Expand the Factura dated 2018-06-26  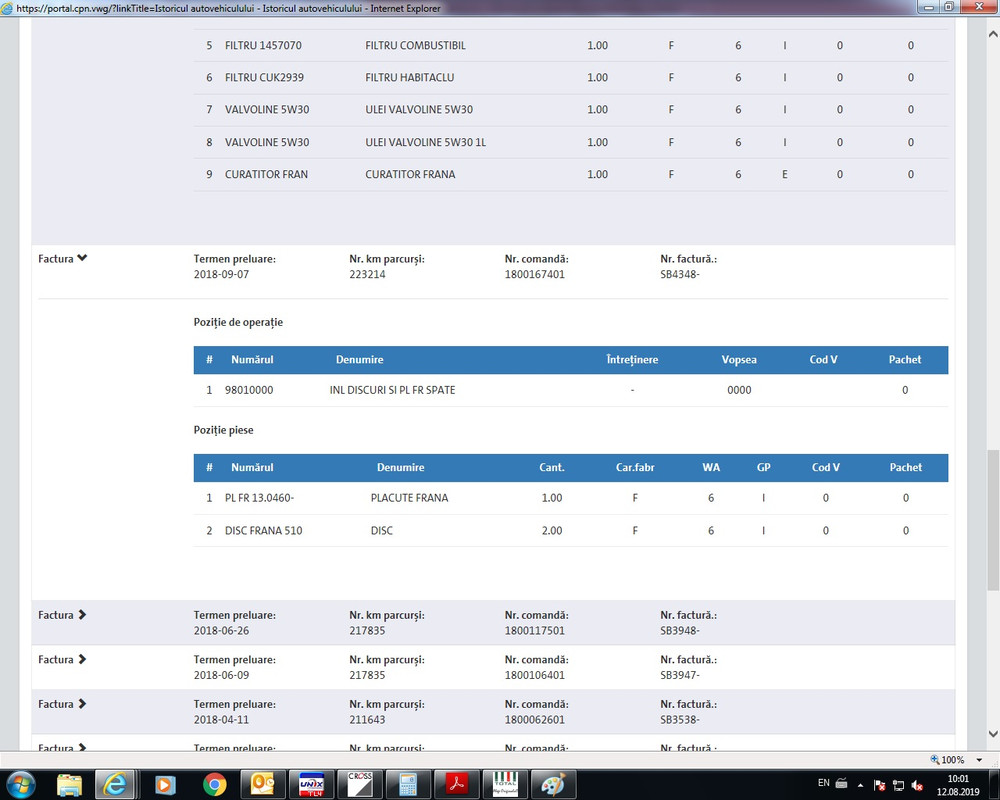pyautogui.click(x=82, y=615)
